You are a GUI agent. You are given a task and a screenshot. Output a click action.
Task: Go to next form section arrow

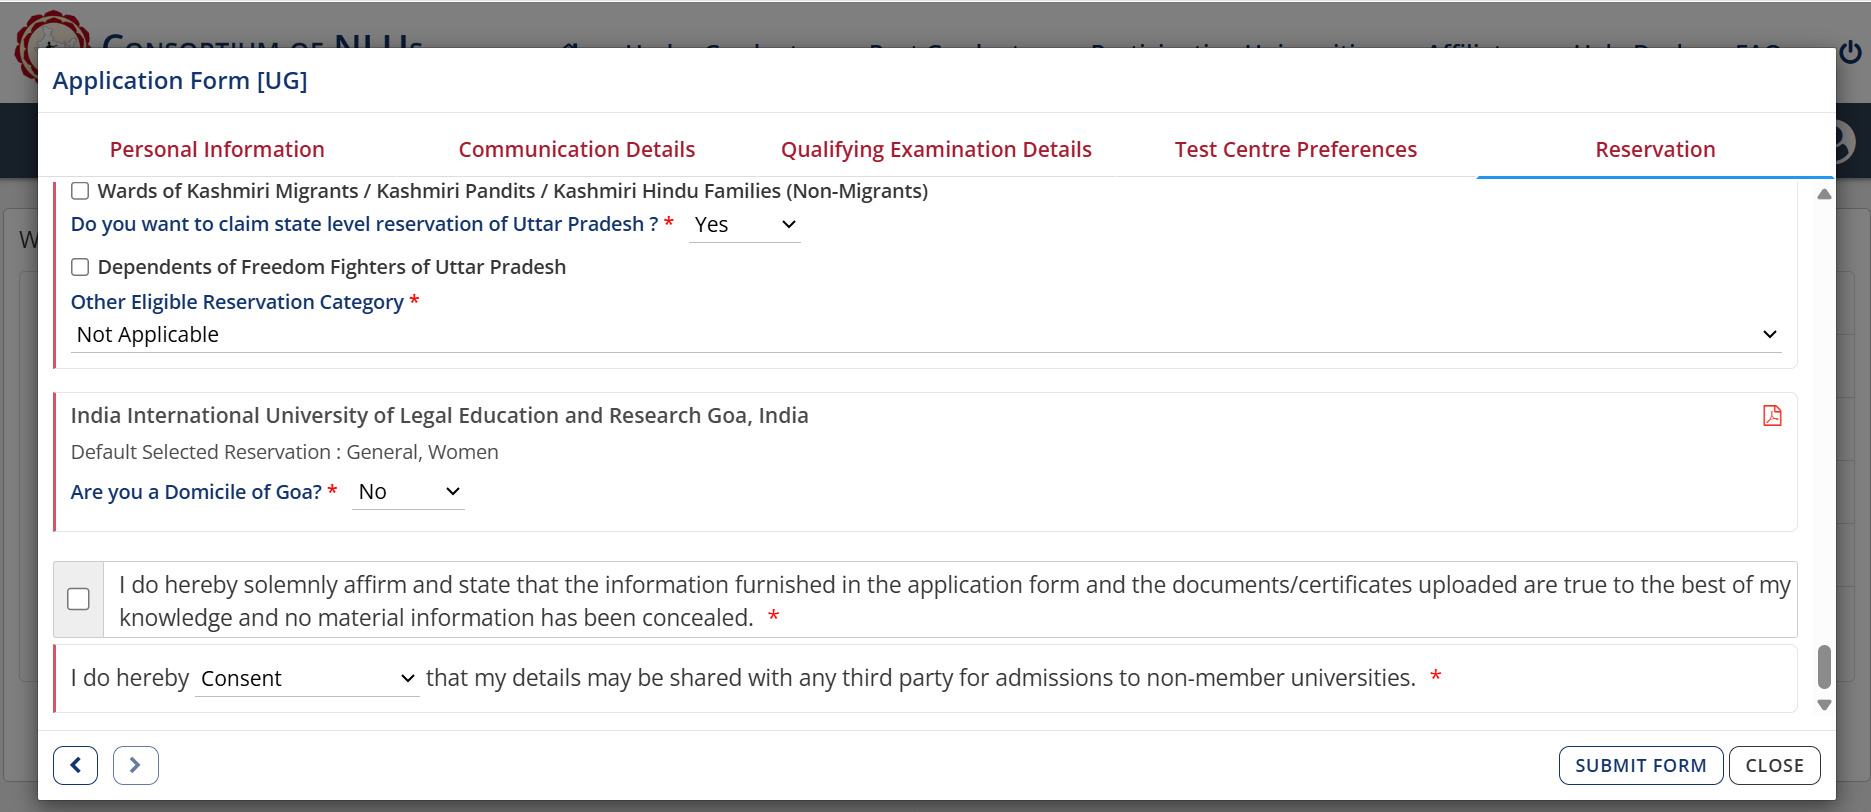(x=136, y=765)
